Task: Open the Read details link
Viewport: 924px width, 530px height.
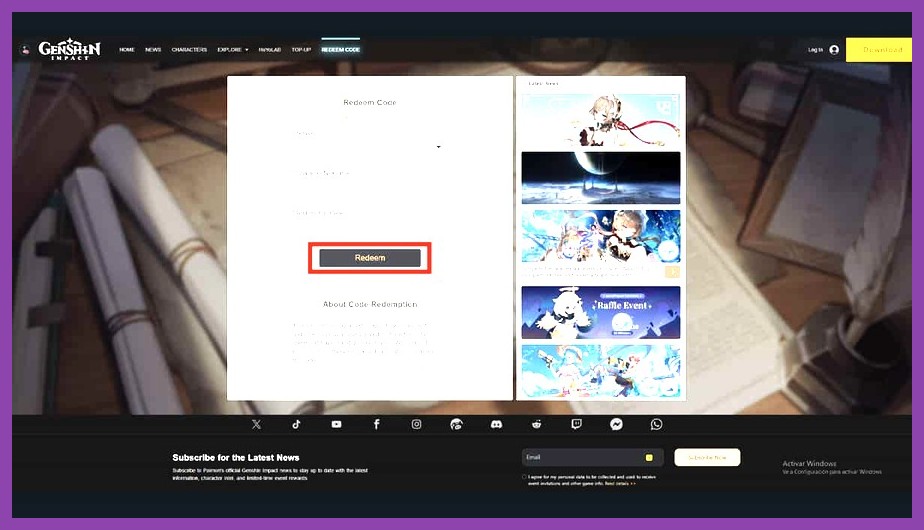Action: [x=621, y=483]
